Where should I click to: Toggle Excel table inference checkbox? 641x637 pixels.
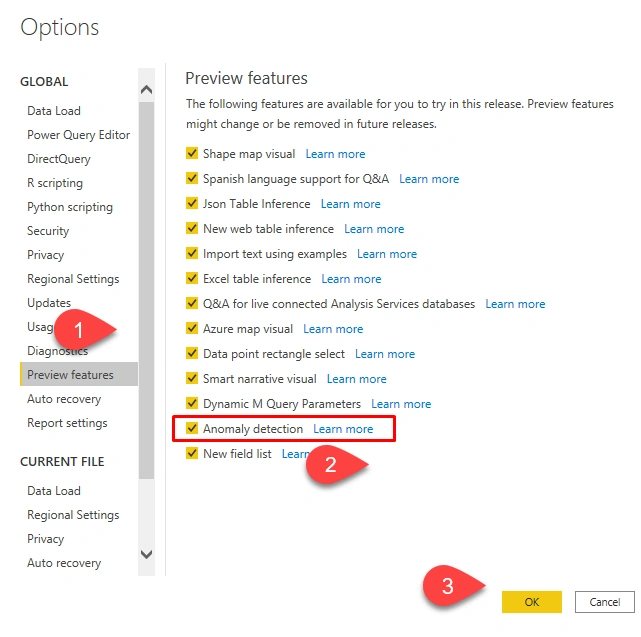[x=192, y=278]
